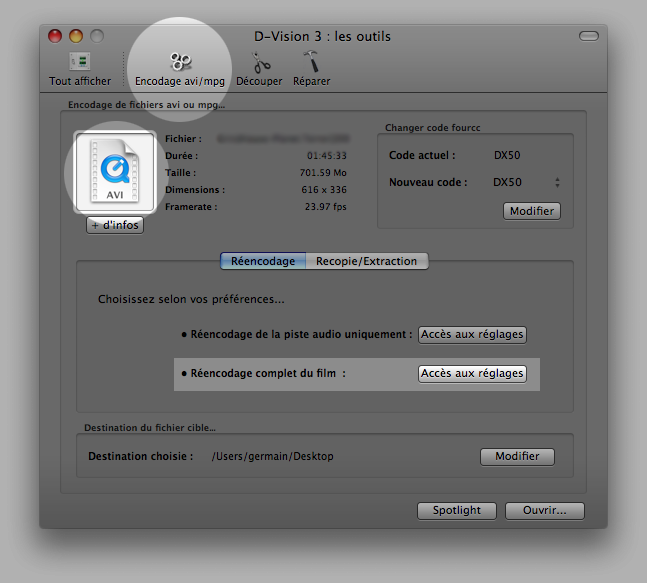Switch to the Recopie/Extraction tab

(367, 261)
